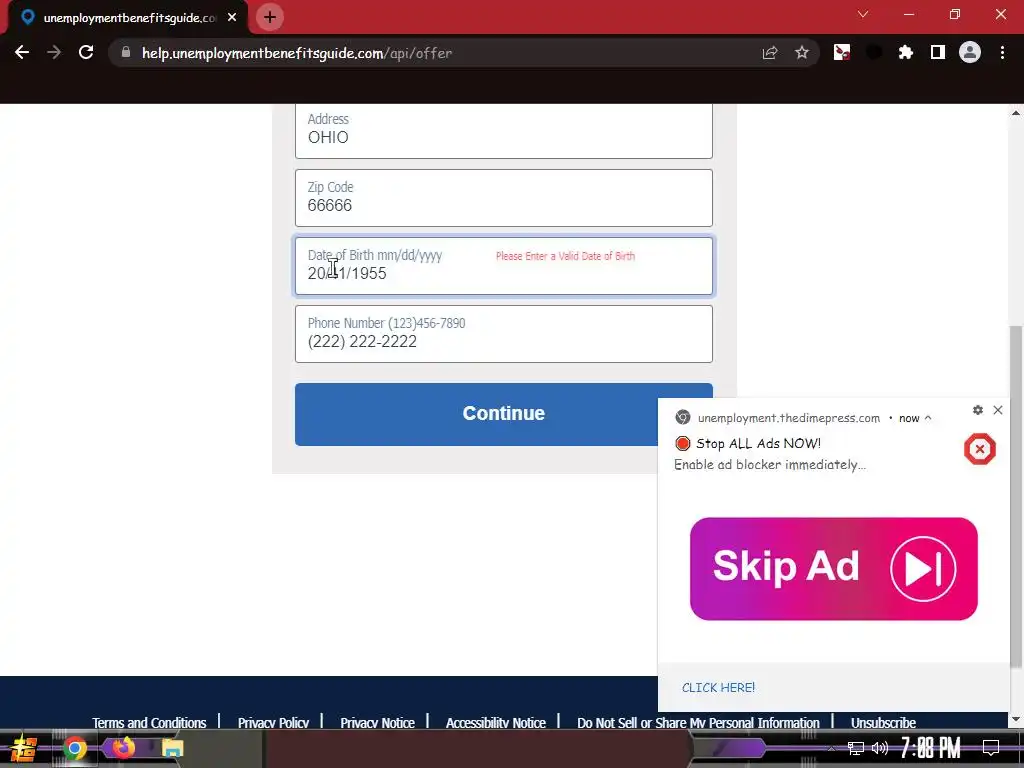Screen dimensions: 1024x768
Task: Close the unemploymentbenefitsguide tab
Action: coord(232,18)
